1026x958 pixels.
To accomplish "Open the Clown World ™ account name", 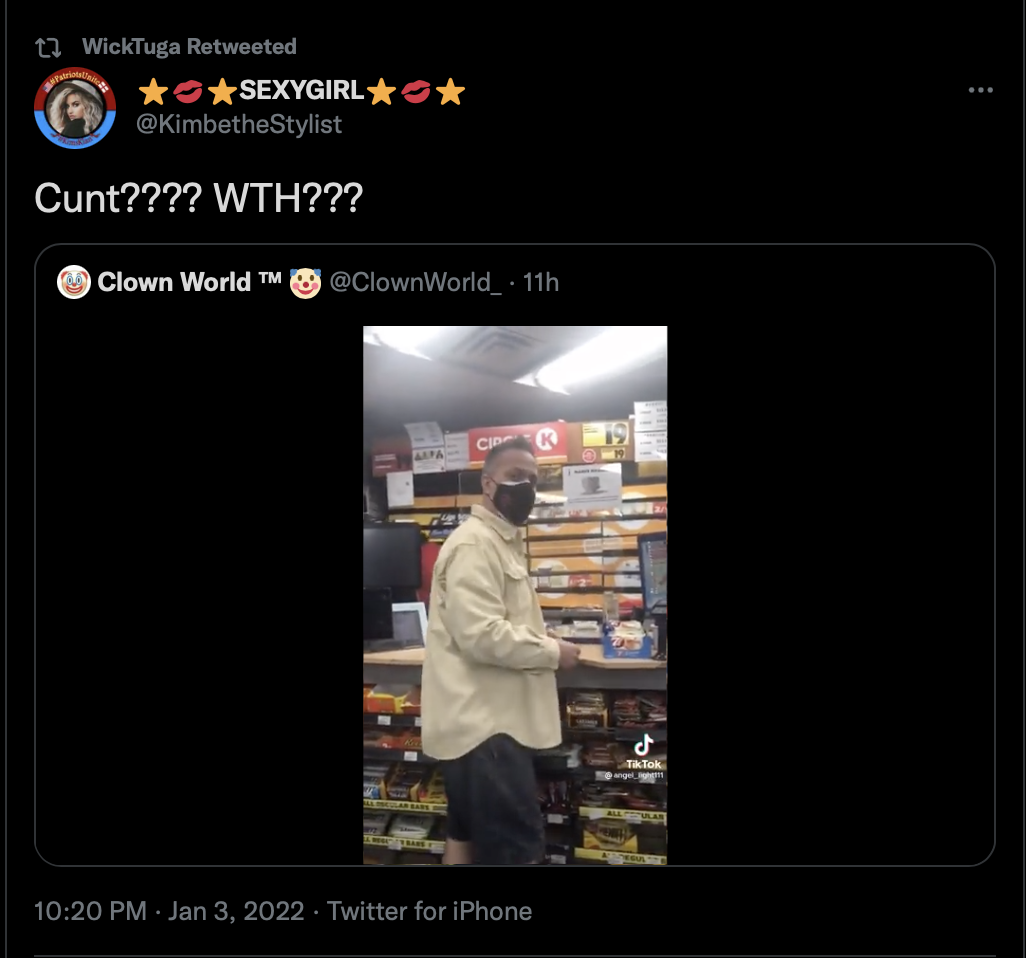I will click(189, 282).
